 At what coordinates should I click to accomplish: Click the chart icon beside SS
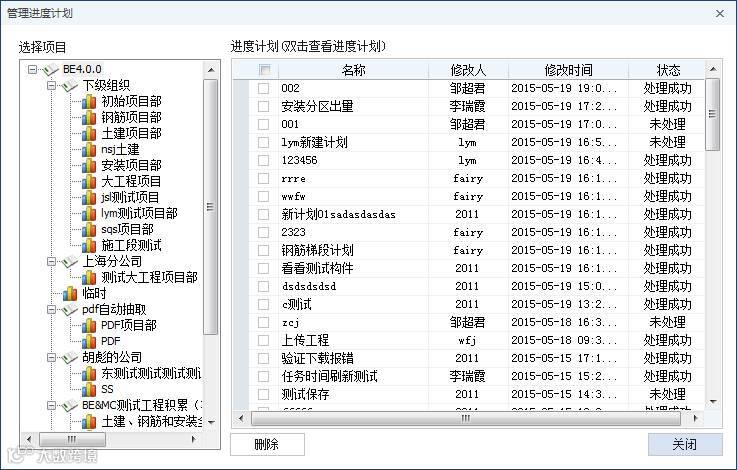click(x=89, y=389)
